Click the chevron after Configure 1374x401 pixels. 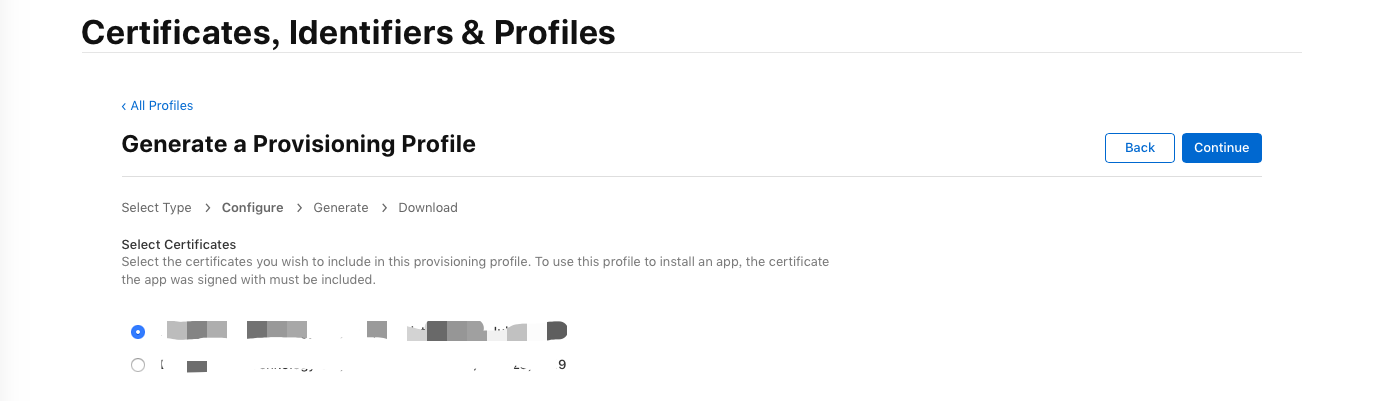pos(299,208)
